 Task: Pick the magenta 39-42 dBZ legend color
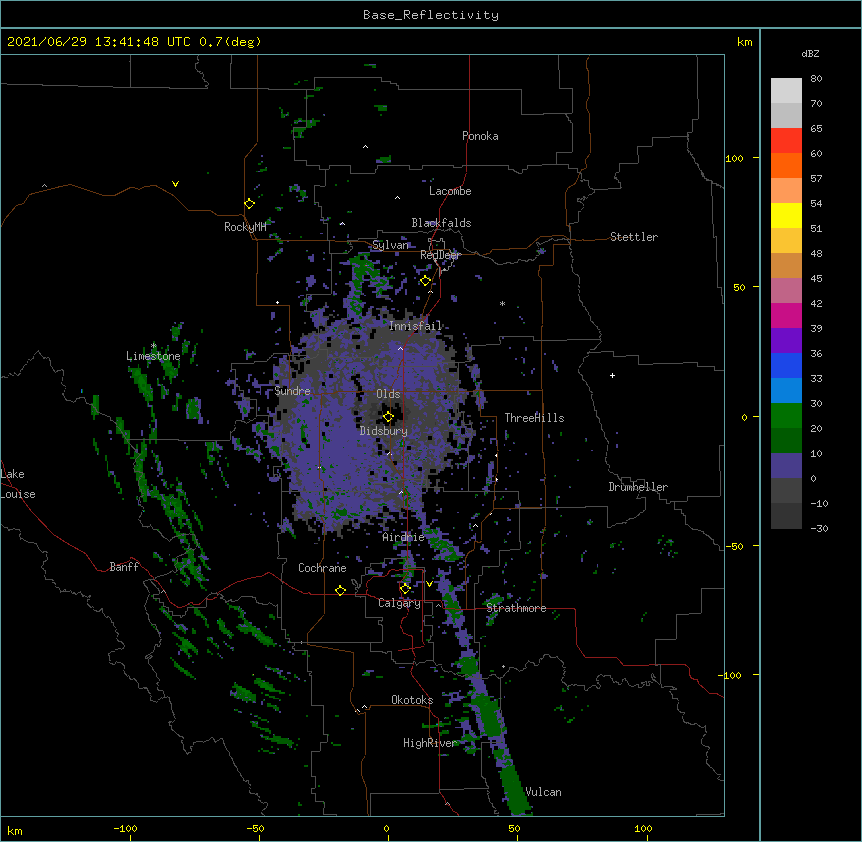[786, 315]
